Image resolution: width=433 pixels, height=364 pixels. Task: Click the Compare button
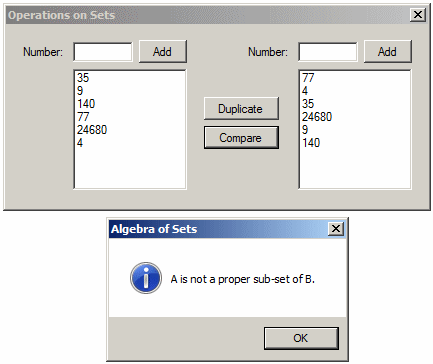tap(241, 137)
